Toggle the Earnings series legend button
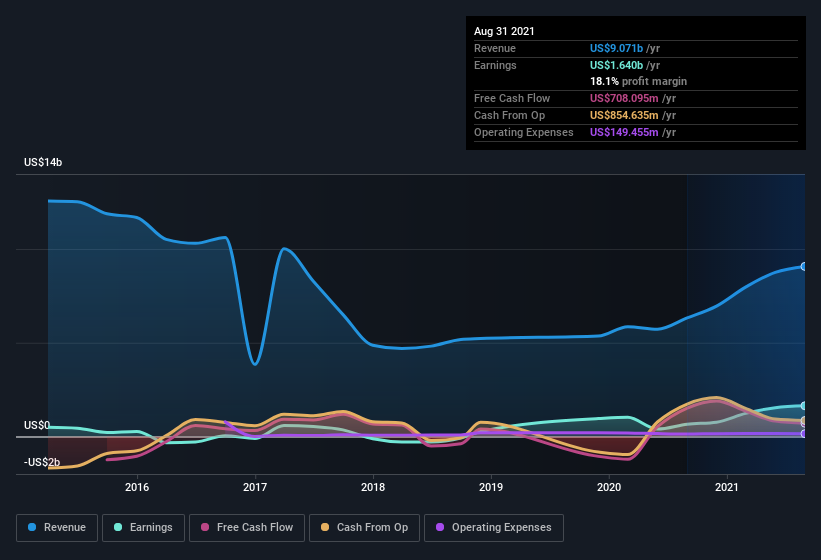Image resolution: width=821 pixels, height=560 pixels. pyautogui.click(x=143, y=528)
